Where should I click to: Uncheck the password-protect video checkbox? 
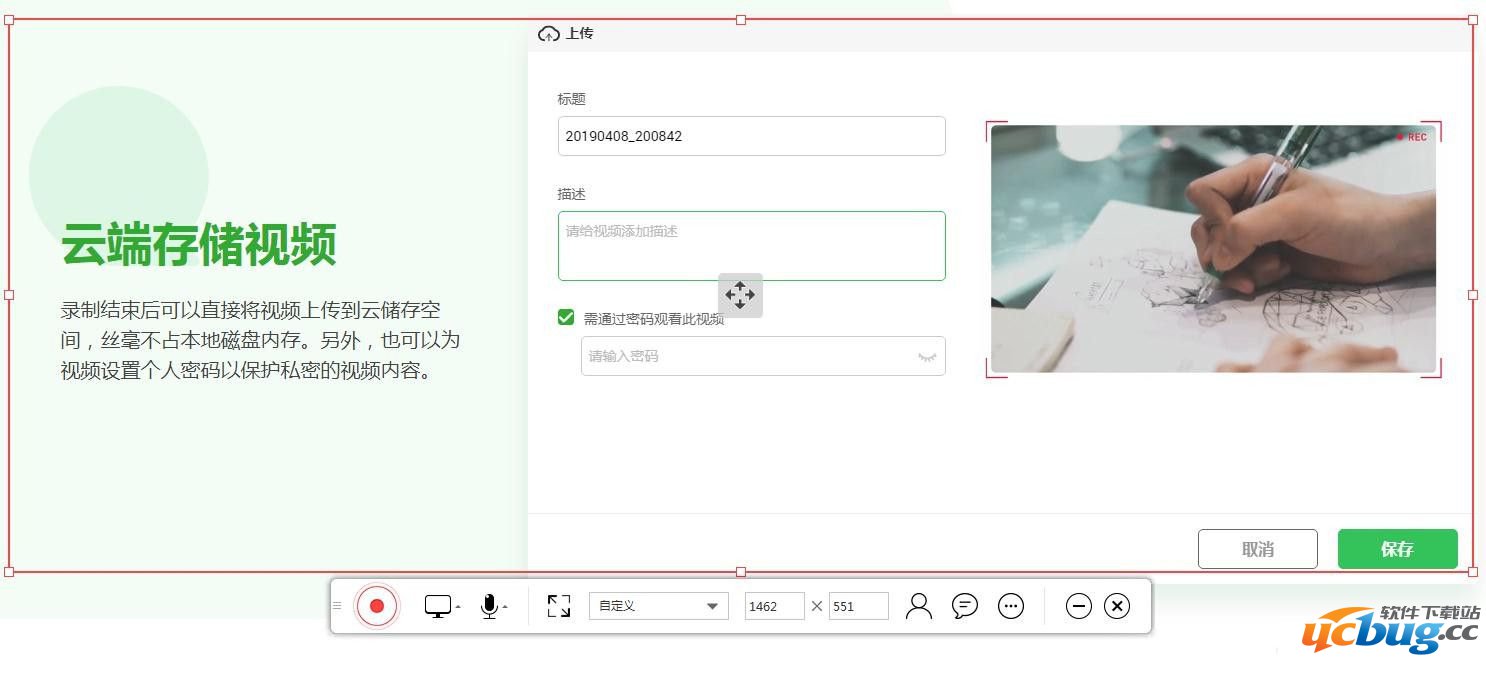566,316
